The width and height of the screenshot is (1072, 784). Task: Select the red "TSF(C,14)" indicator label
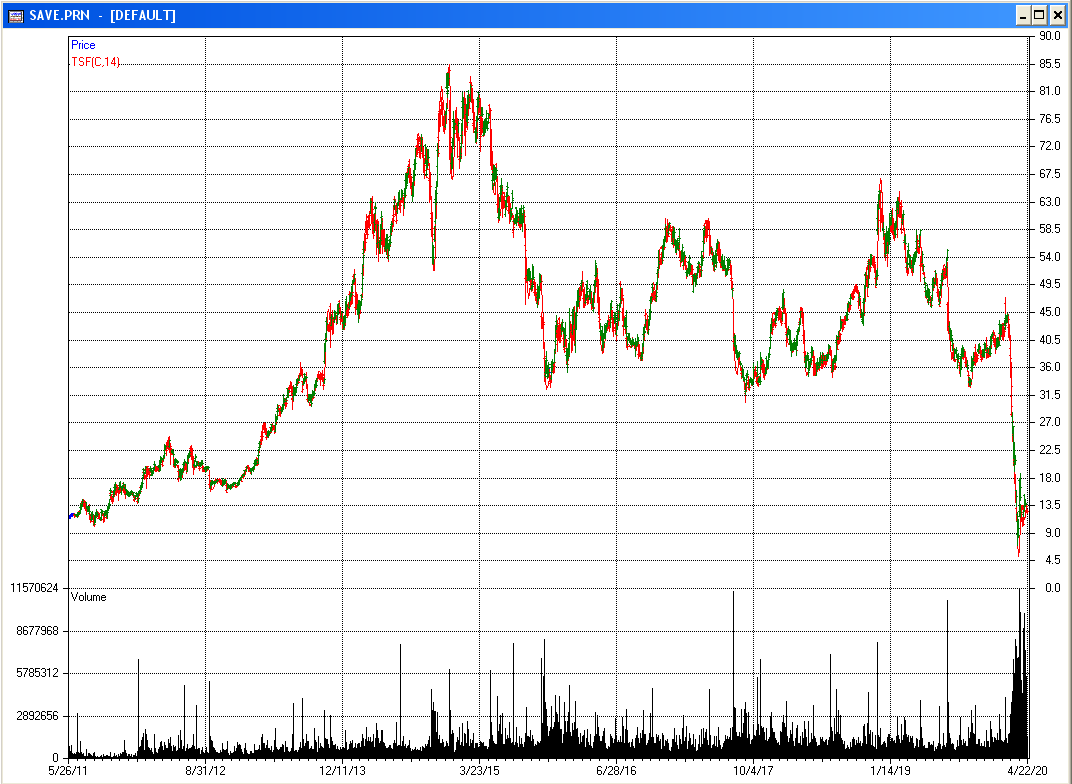[x=96, y=62]
